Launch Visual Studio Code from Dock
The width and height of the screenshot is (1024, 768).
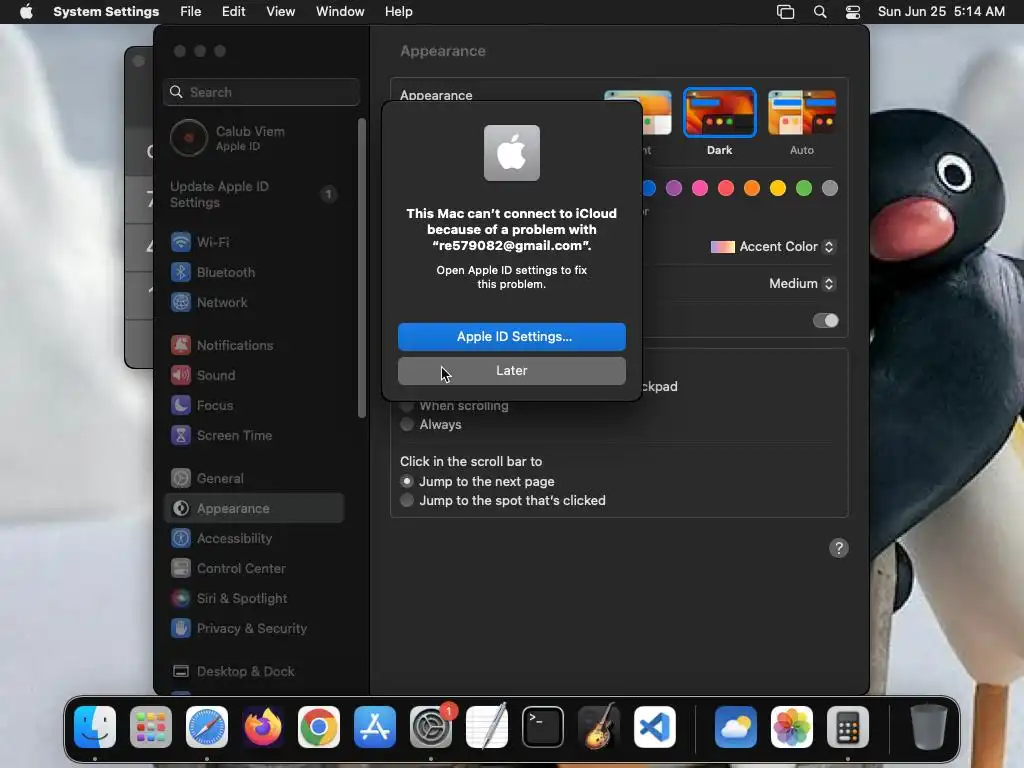(x=655, y=727)
